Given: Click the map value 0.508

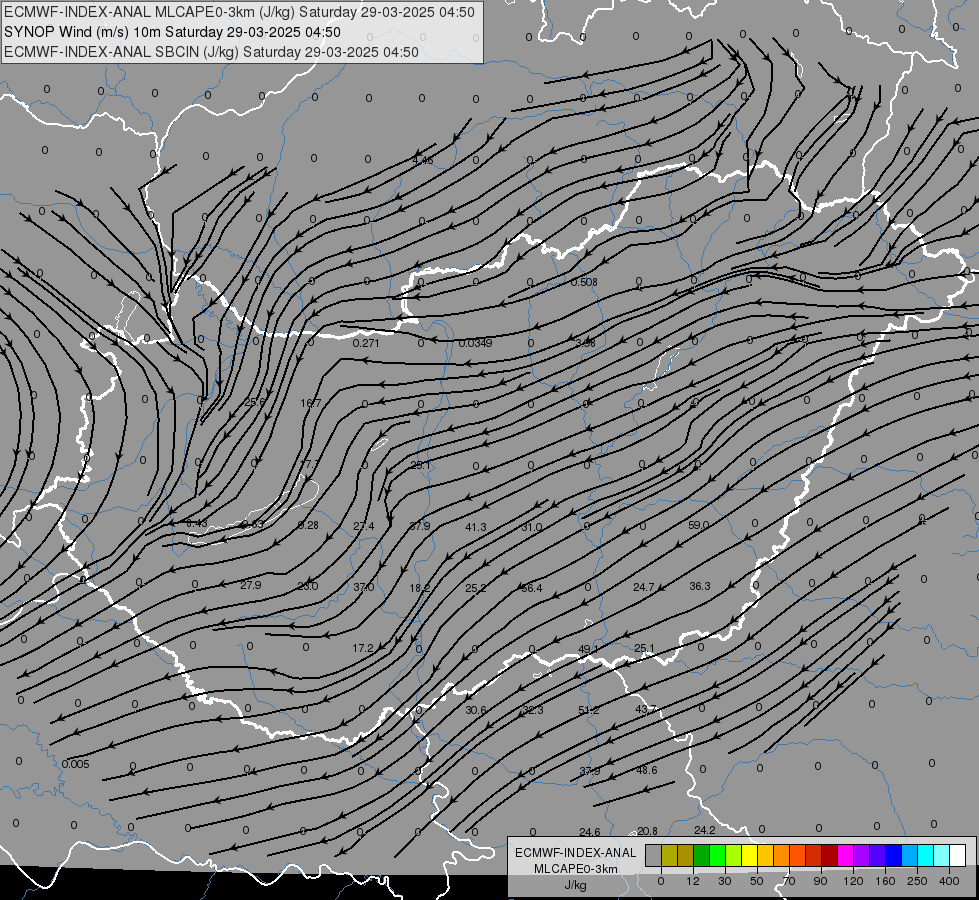Looking at the screenshot, I should pos(584,282).
